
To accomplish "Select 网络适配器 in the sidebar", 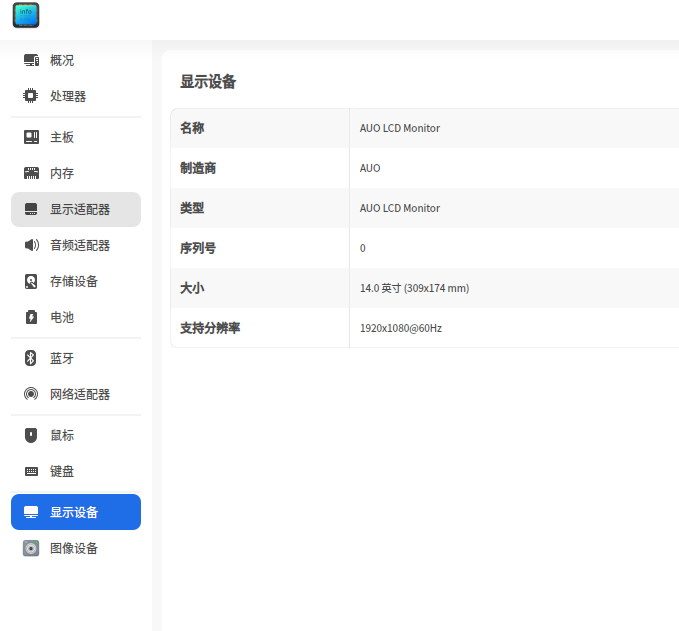I will point(76,394).
